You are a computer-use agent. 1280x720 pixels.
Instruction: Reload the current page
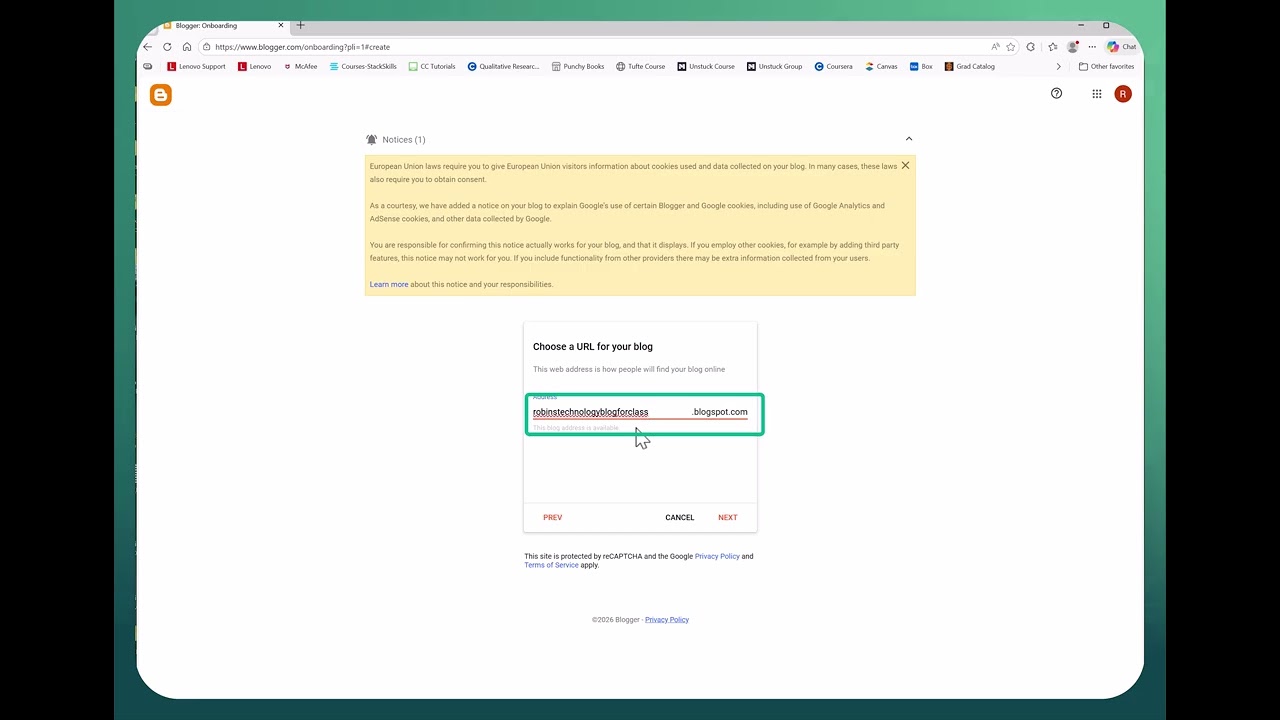167,47
